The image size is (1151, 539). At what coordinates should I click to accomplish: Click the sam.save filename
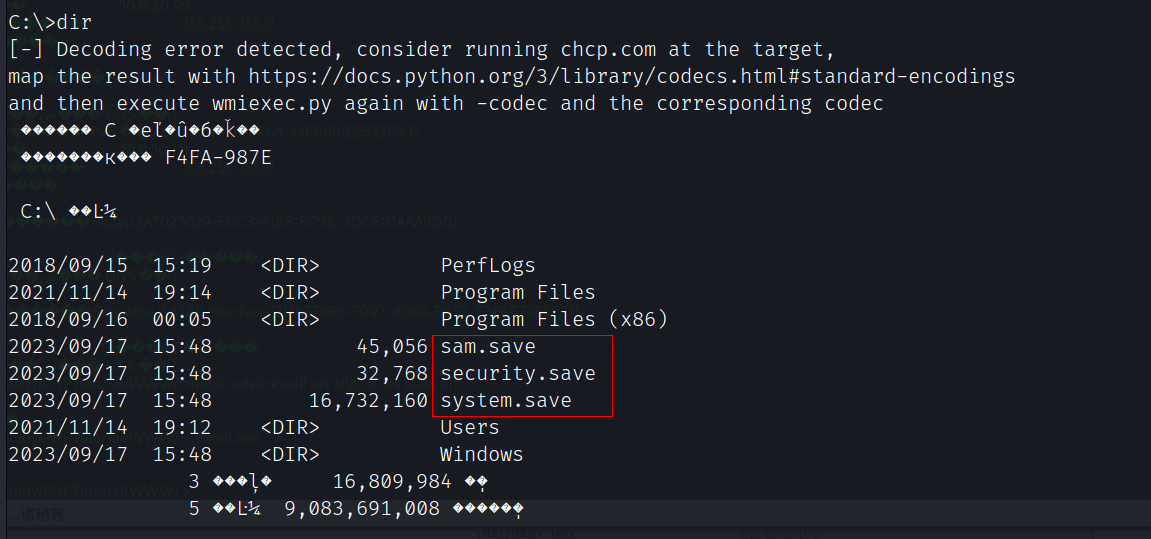488,347
